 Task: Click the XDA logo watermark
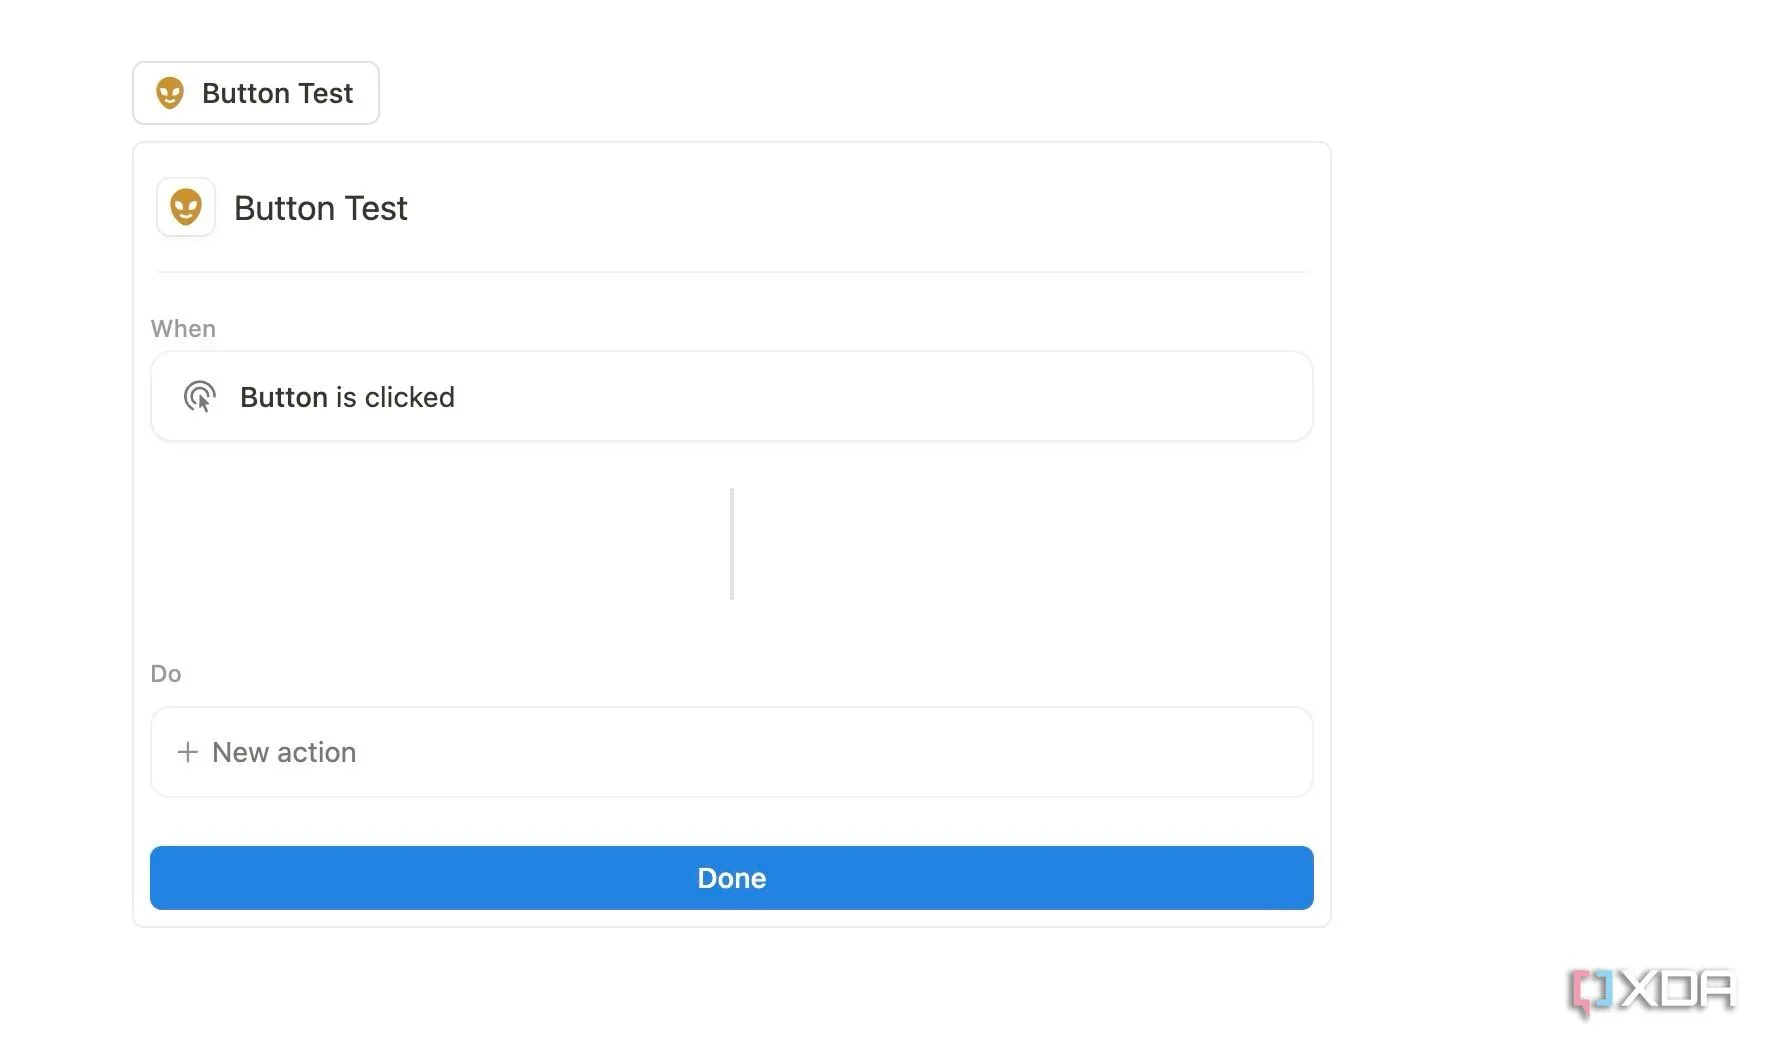click(x=1652, y=991)
